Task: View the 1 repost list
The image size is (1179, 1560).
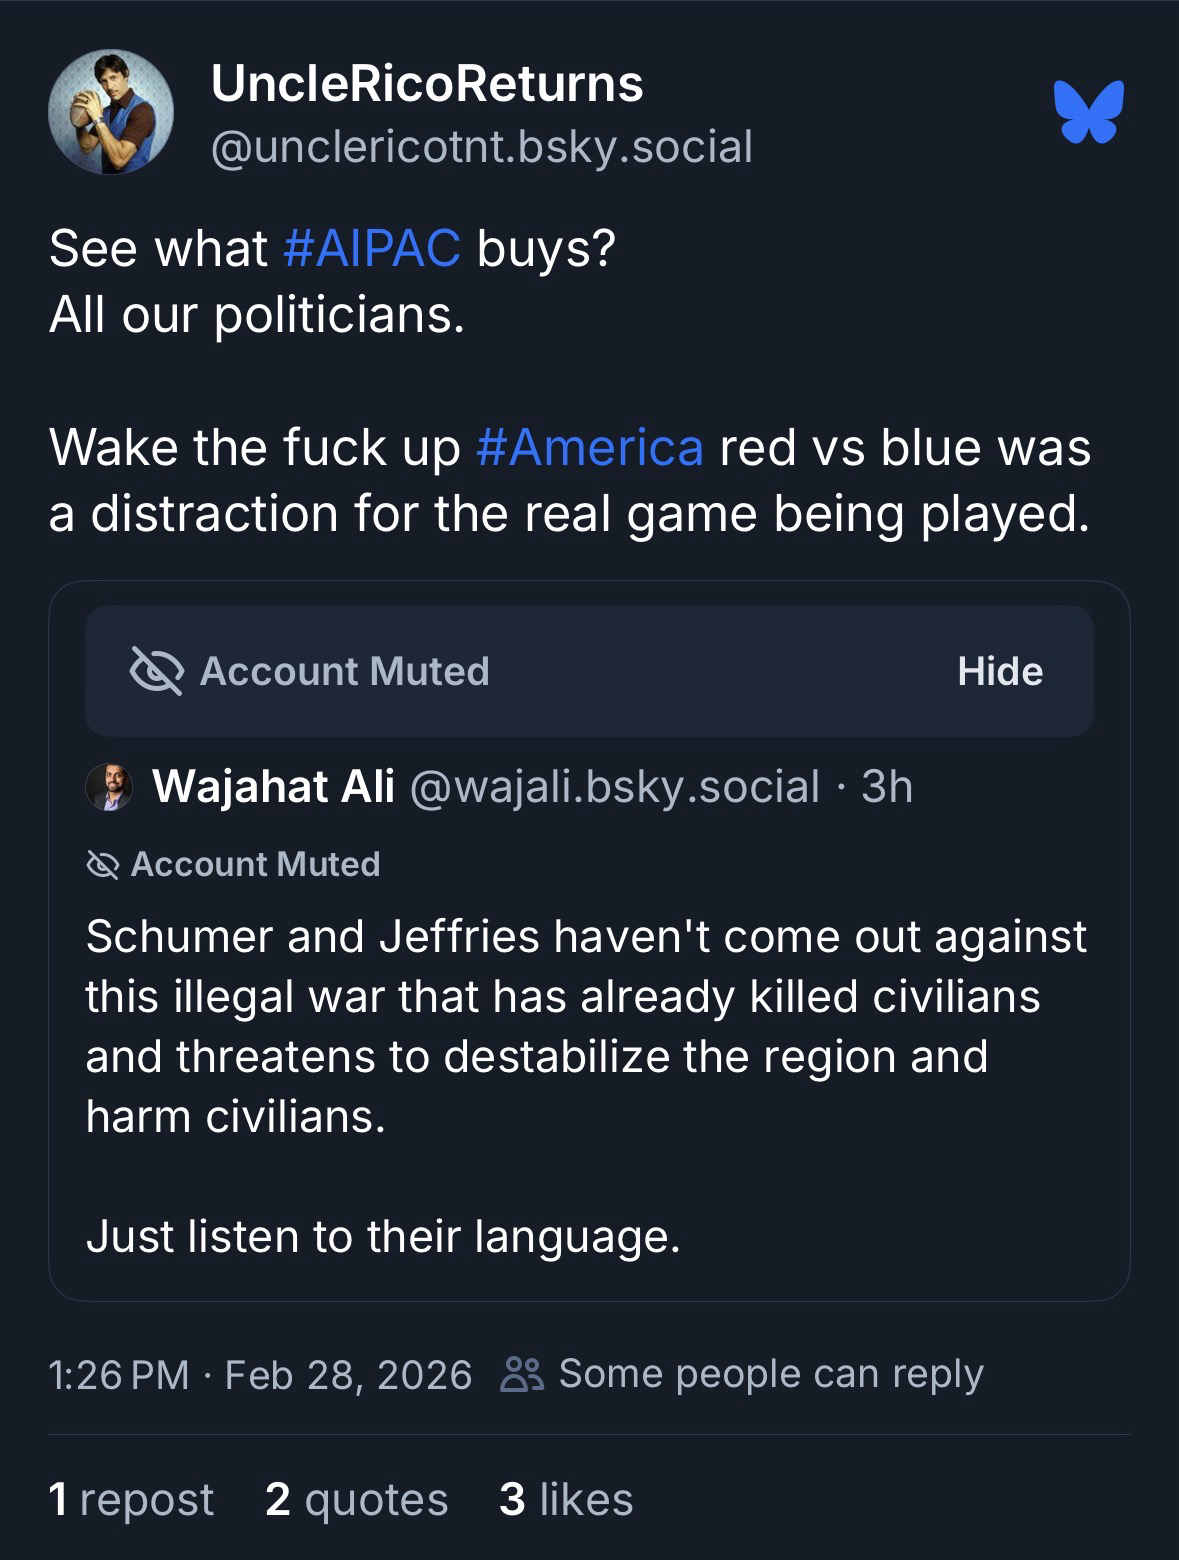Action: coord(131,1499)
